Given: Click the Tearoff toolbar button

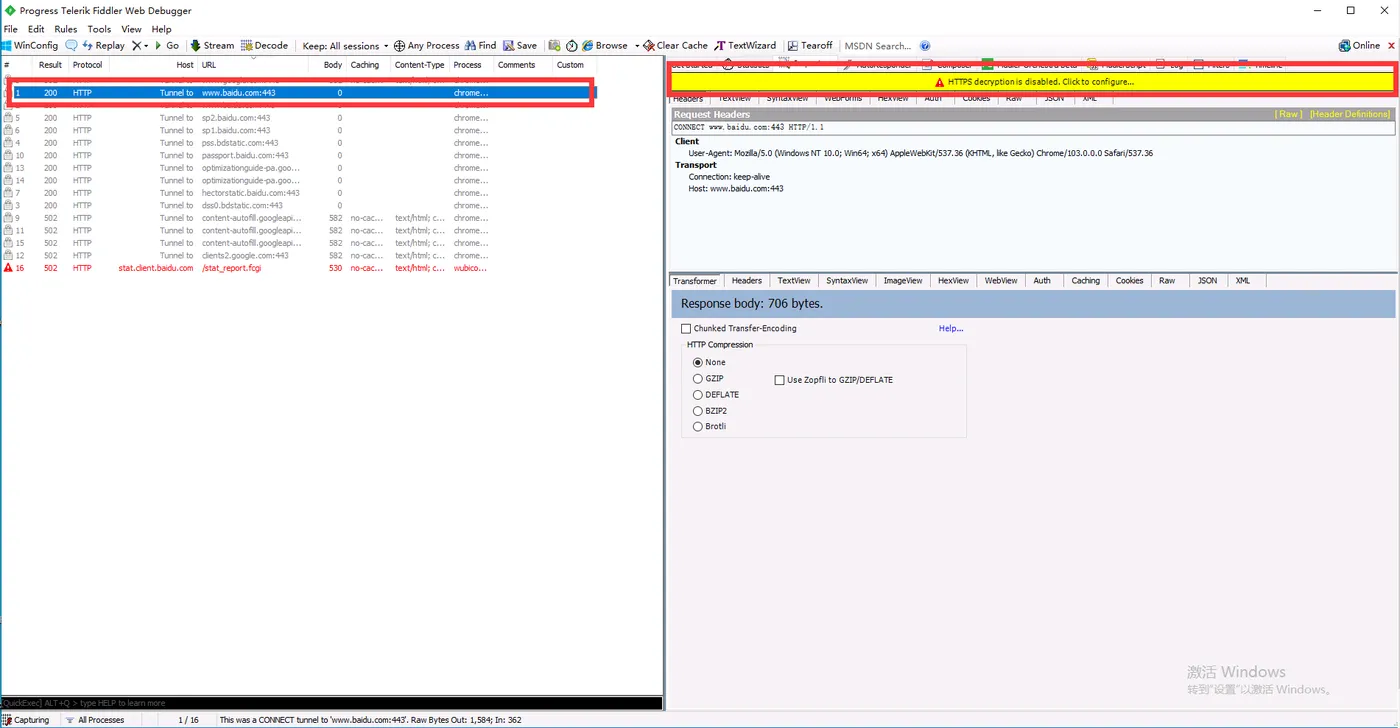Looking at the screenshot, I should point(810,46).
